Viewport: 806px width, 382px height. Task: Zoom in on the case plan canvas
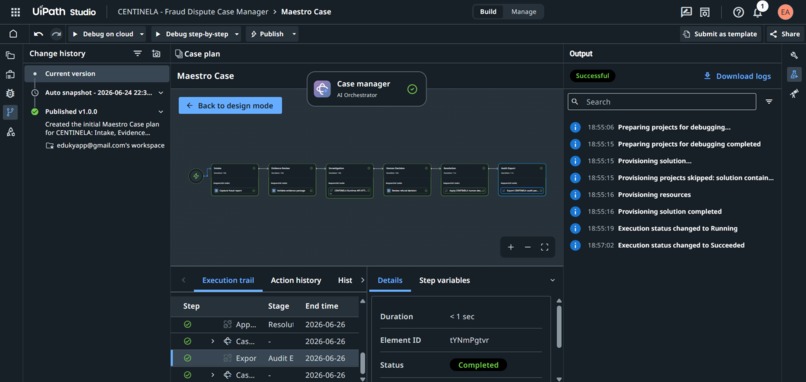pos(511,247)
